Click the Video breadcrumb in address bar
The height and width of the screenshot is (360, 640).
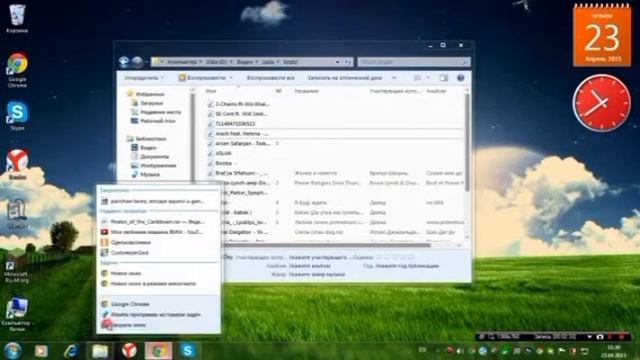coord(244,62)
